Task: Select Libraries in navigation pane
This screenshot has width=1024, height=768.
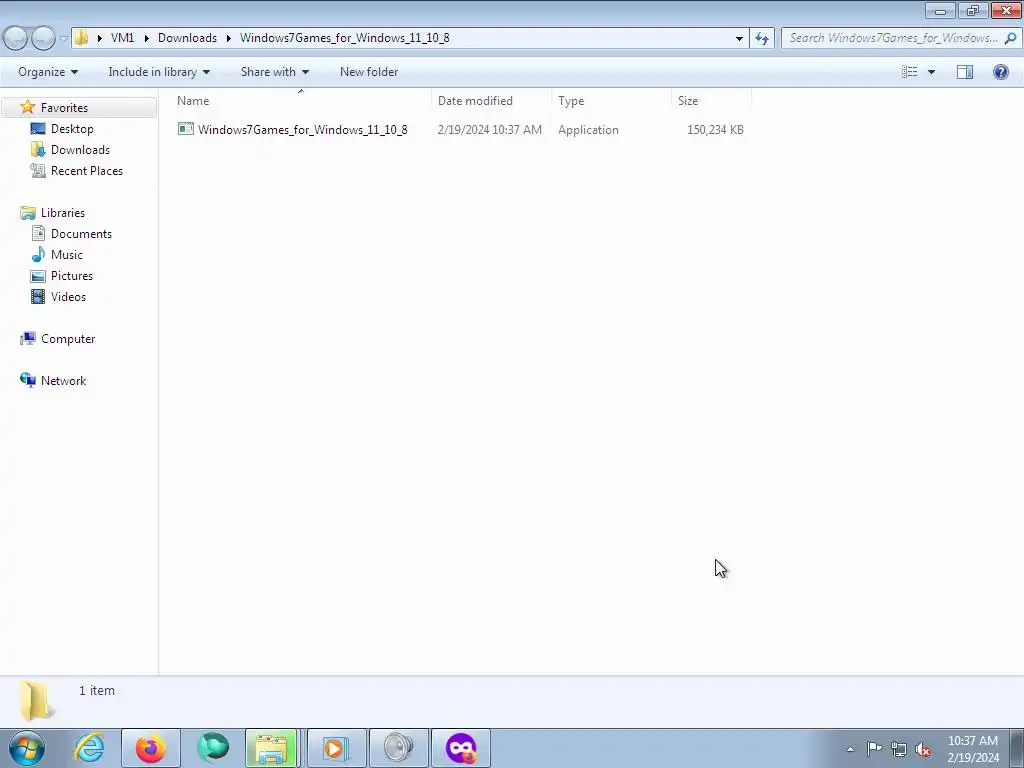Action: [63, 213]
